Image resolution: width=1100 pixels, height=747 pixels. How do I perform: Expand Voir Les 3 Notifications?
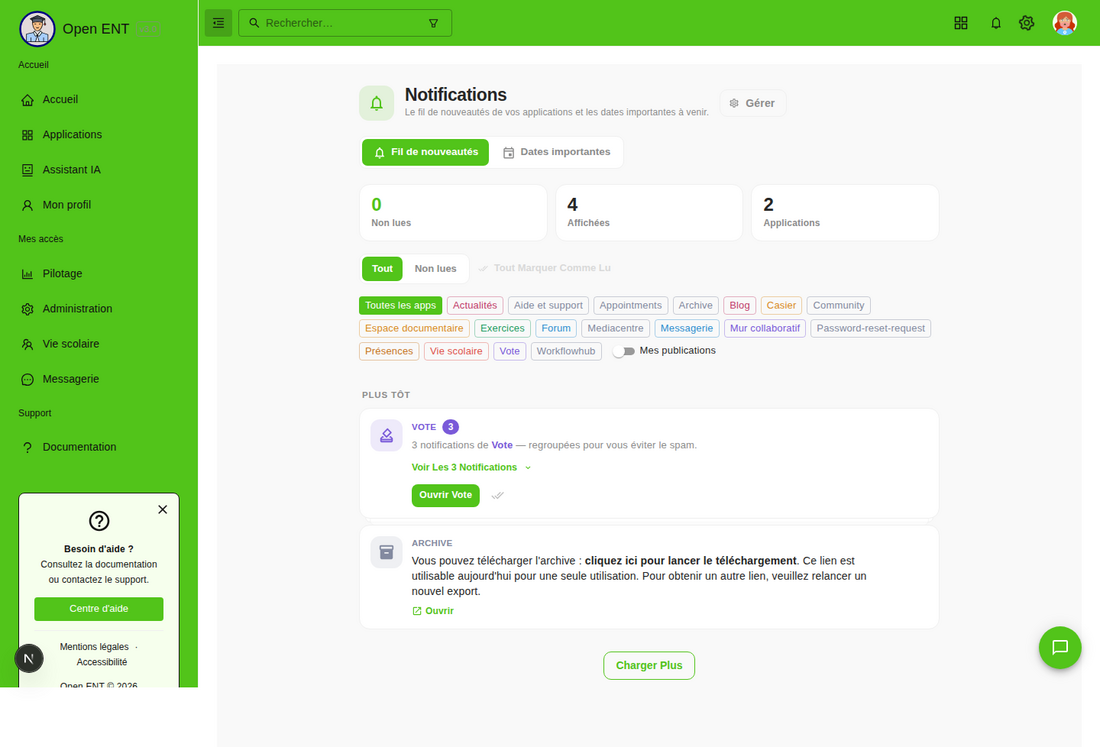coord(471,467)
